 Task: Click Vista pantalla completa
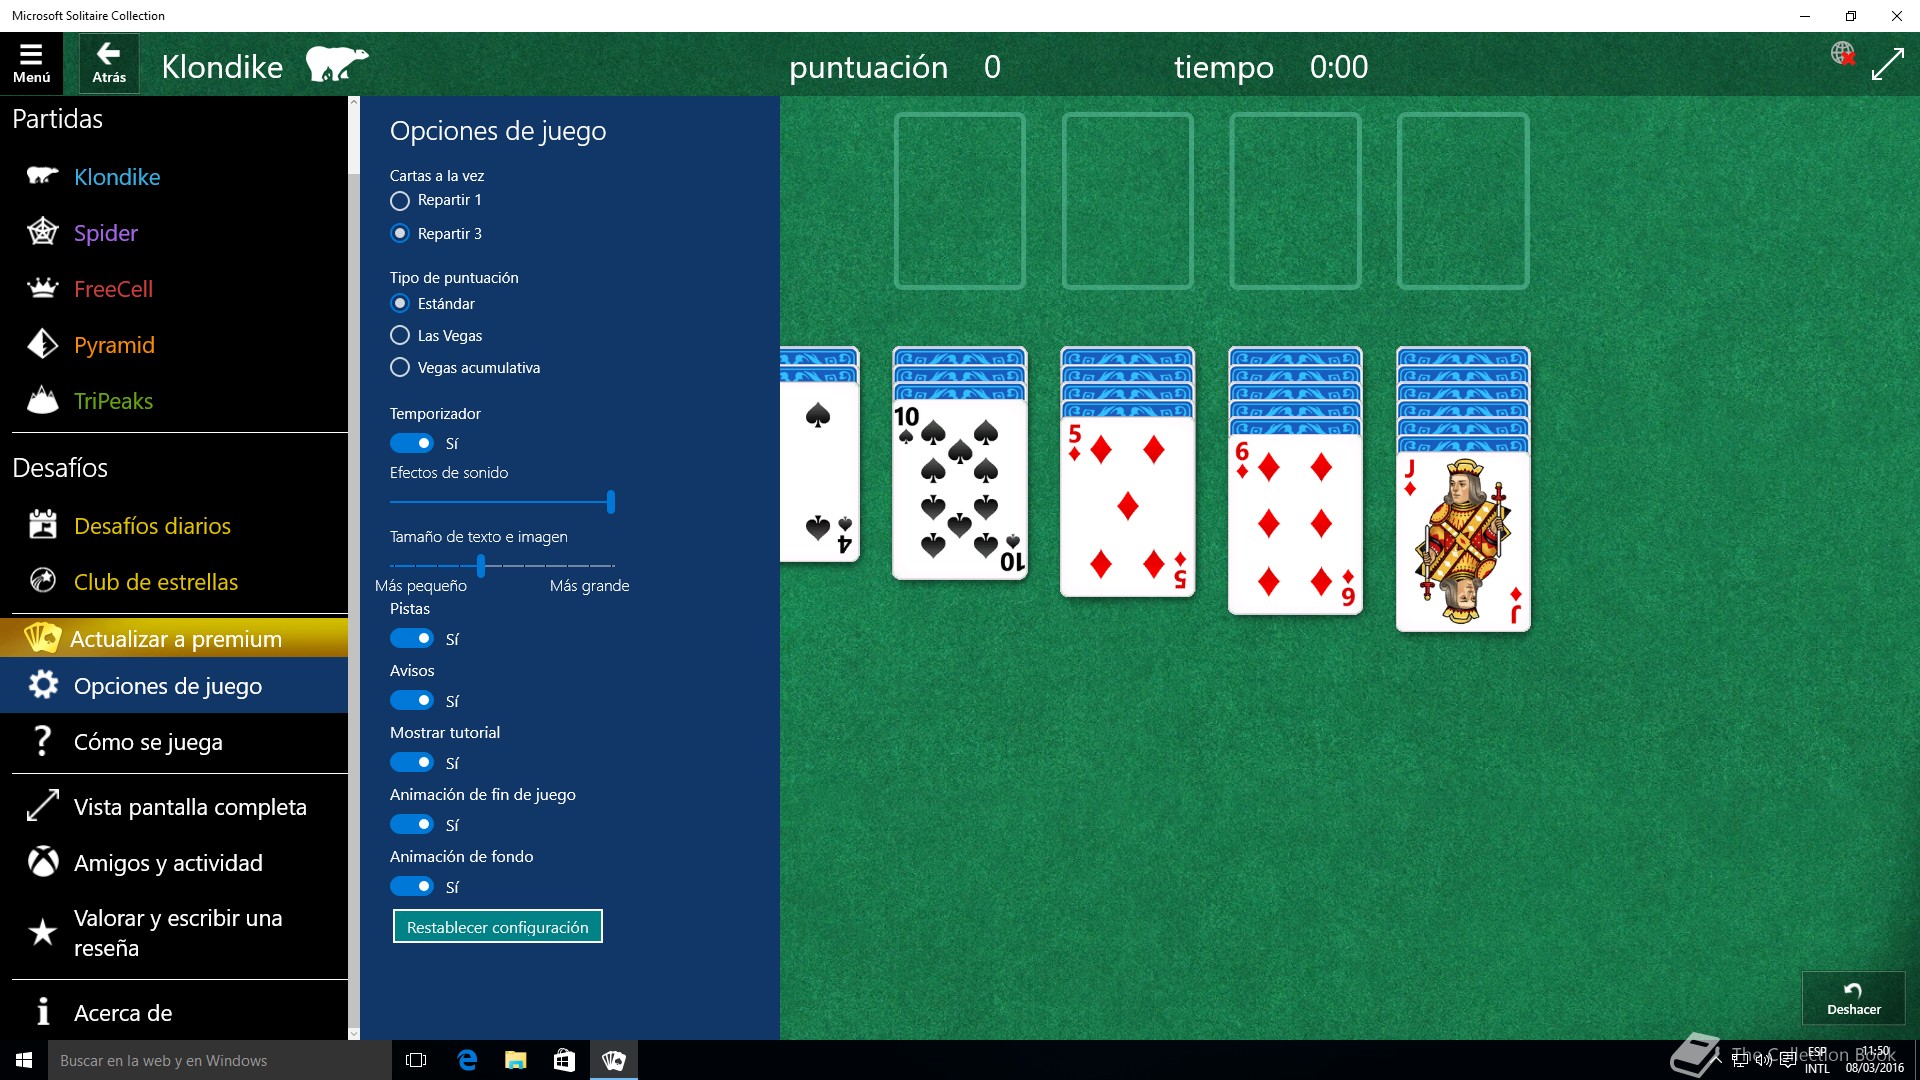point(174,806)
